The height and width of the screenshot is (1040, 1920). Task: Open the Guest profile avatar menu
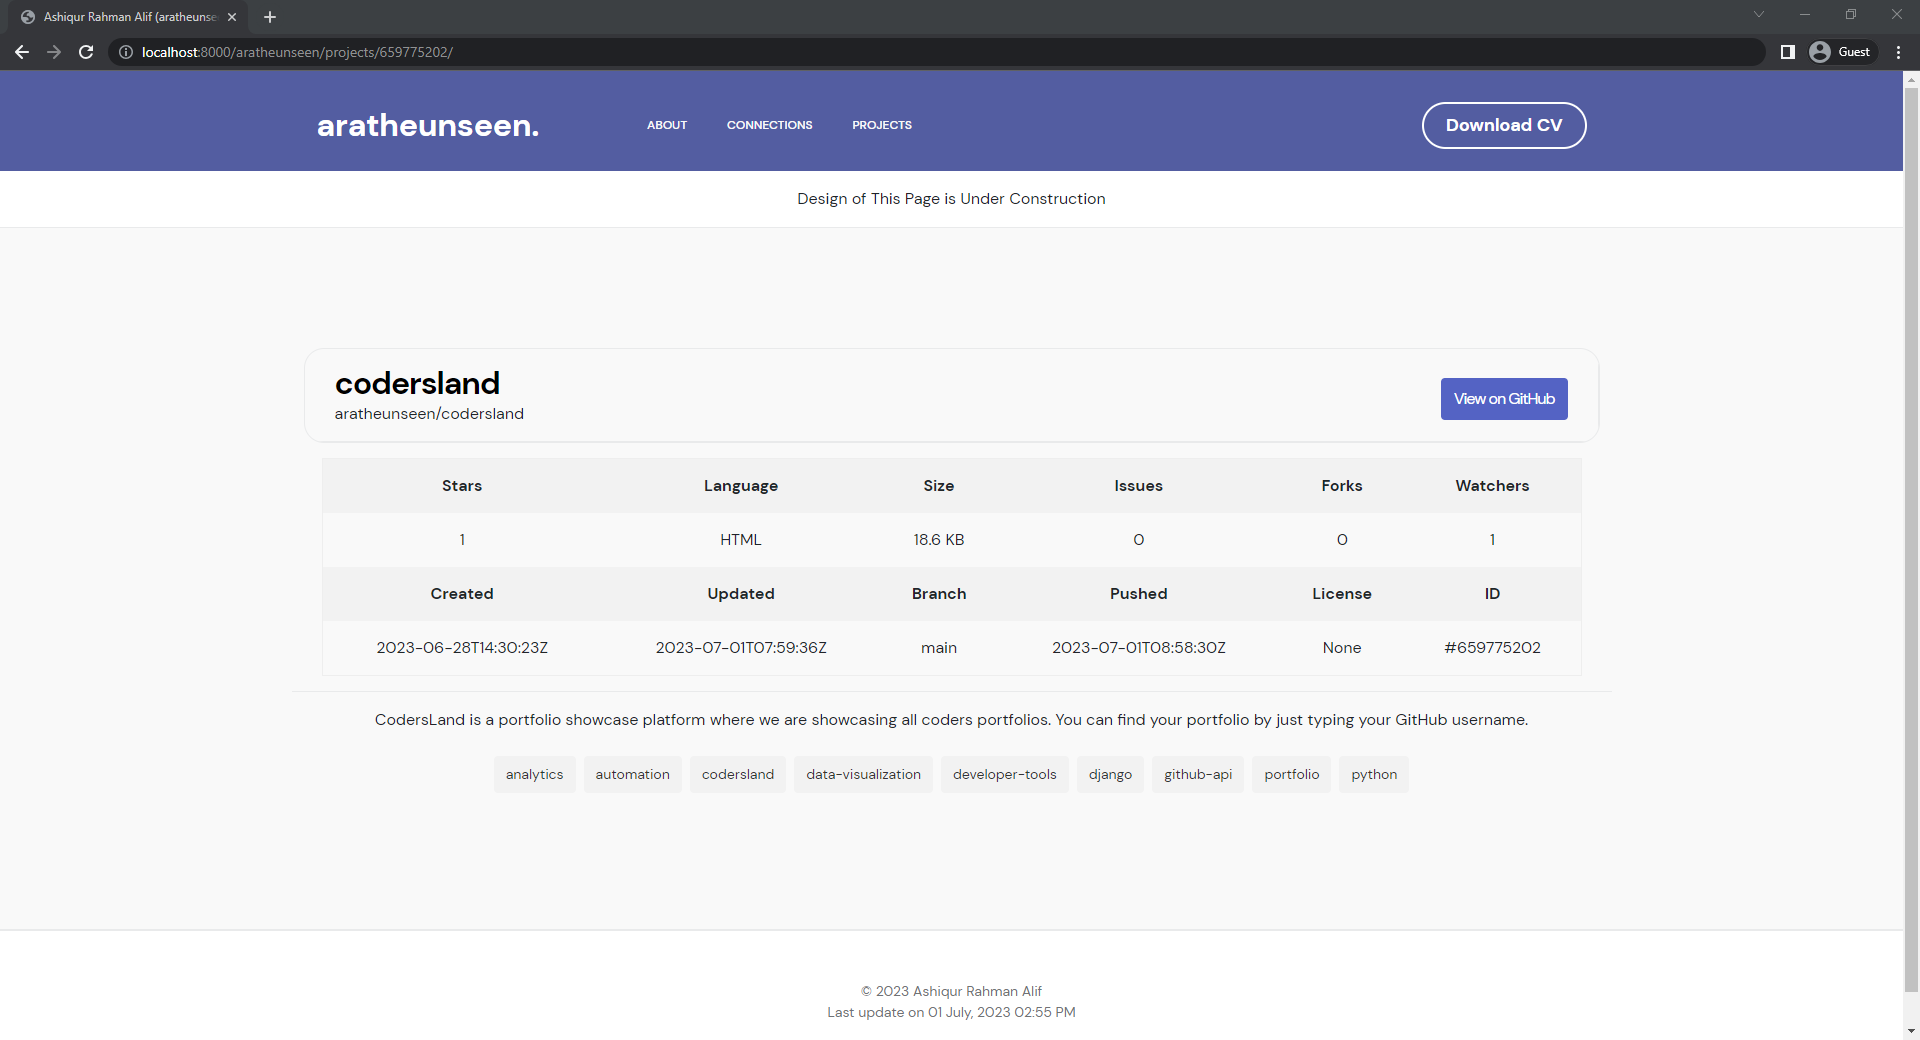click(x=1840, y=52)
